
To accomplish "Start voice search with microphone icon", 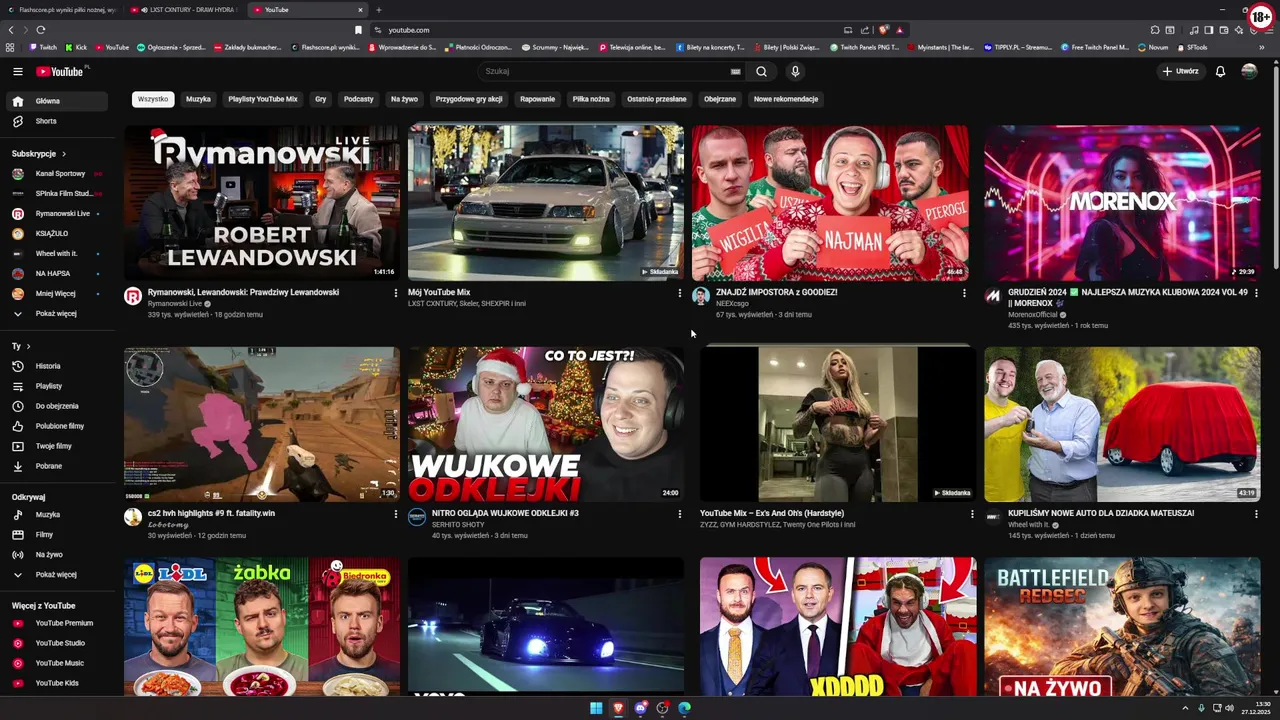I will (x=795, y=71).
